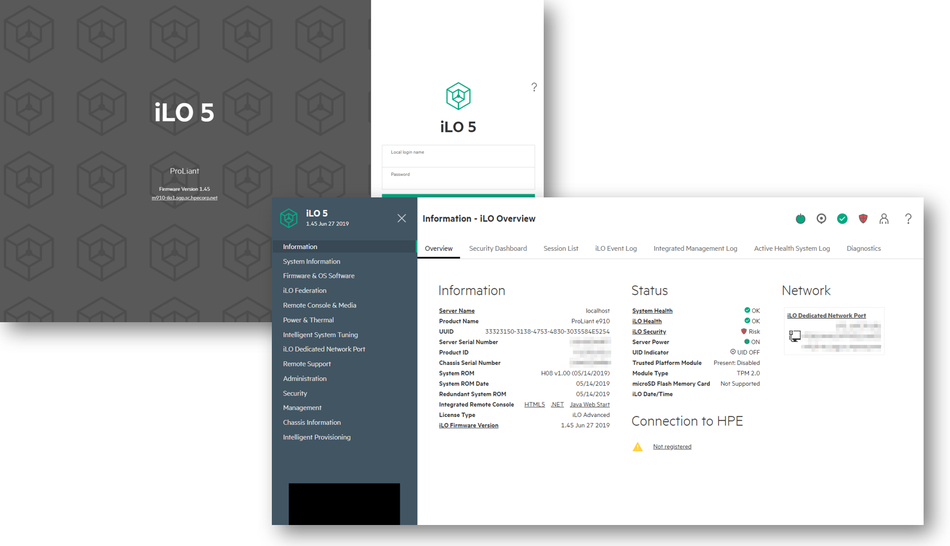
Task: Launch the Java Web Start console link
Action: tap(590, 404)
